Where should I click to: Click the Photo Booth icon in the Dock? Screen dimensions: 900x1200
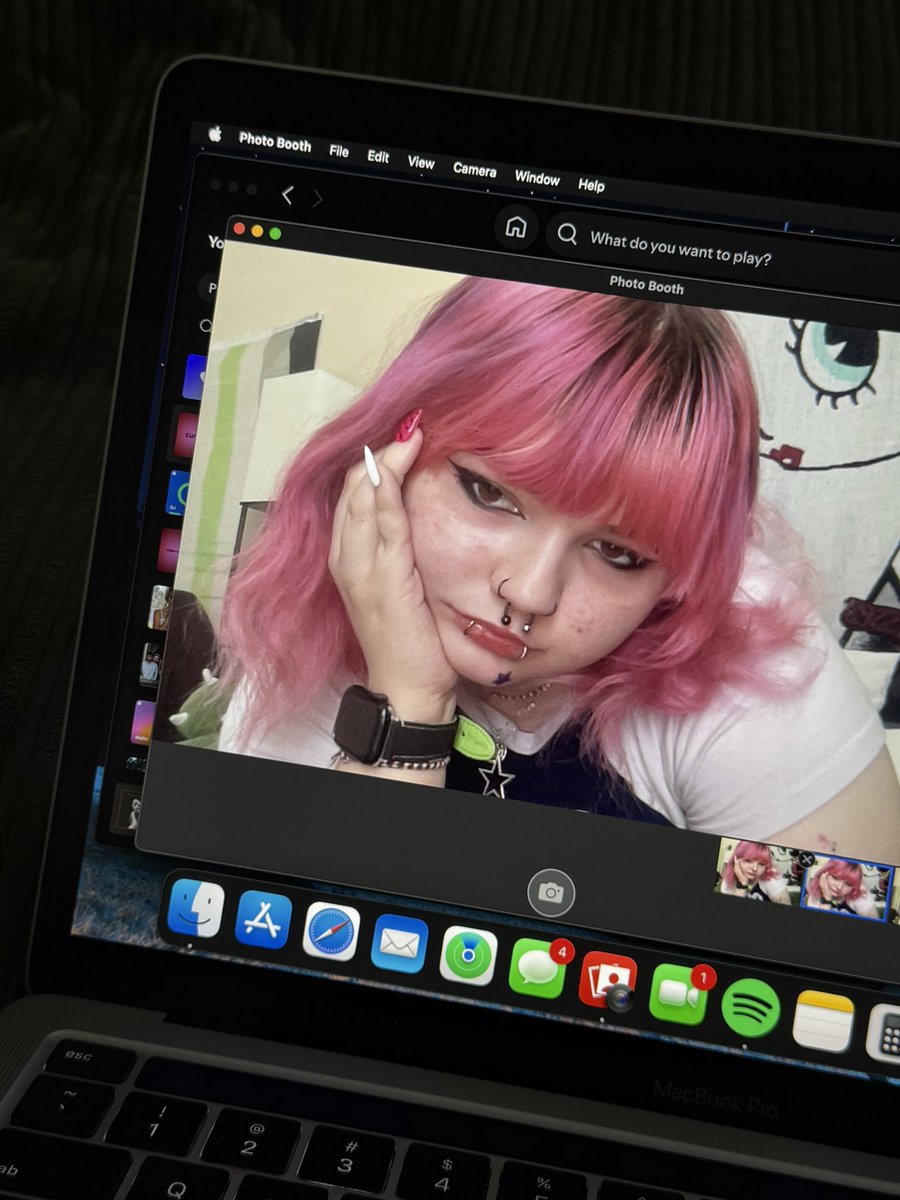point(607,981)
